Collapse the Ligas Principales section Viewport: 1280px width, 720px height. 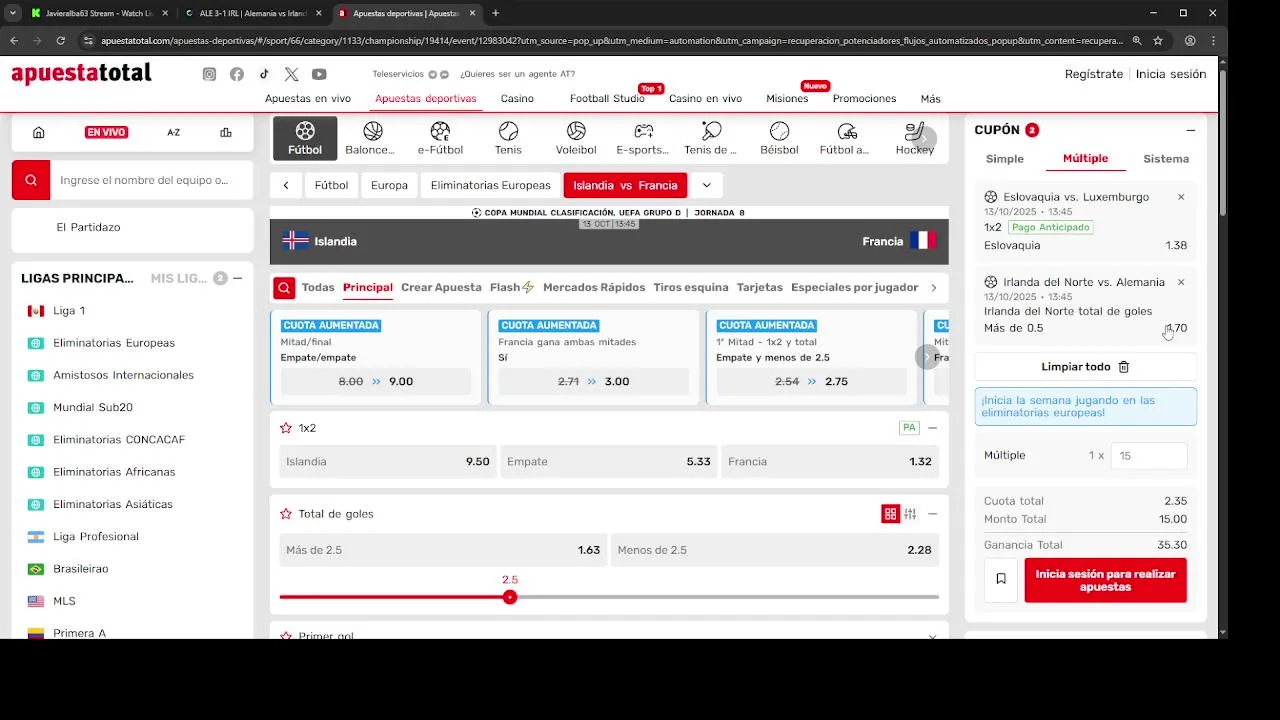(x=237, y=278)
